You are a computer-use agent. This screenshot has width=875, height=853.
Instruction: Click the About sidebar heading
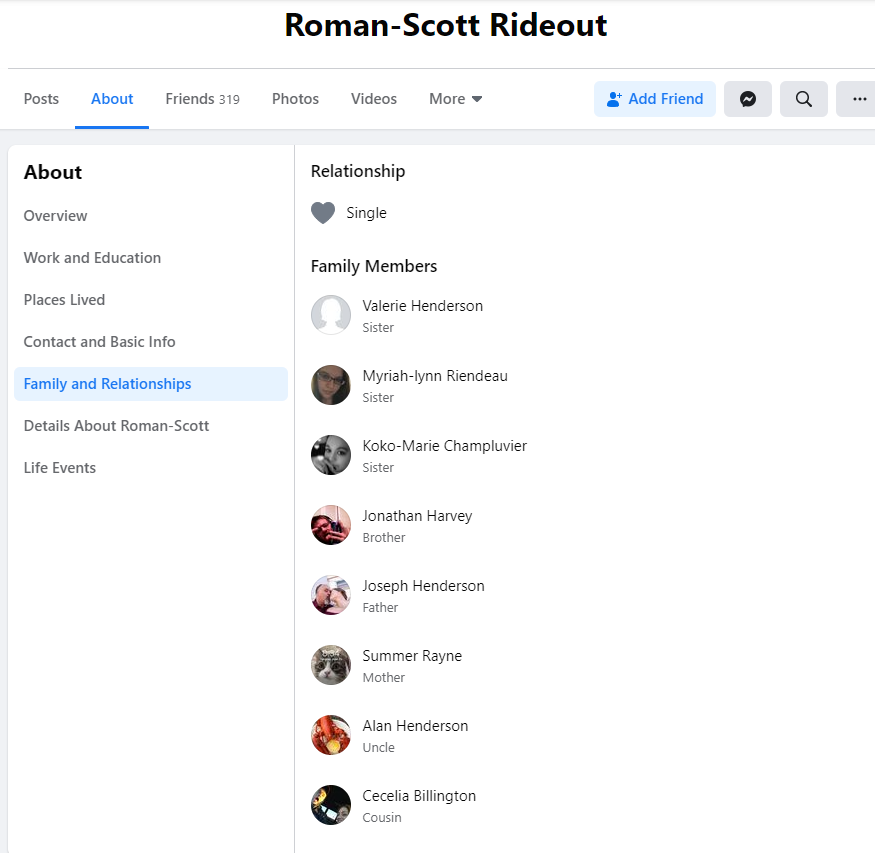[x=52, y=172]
